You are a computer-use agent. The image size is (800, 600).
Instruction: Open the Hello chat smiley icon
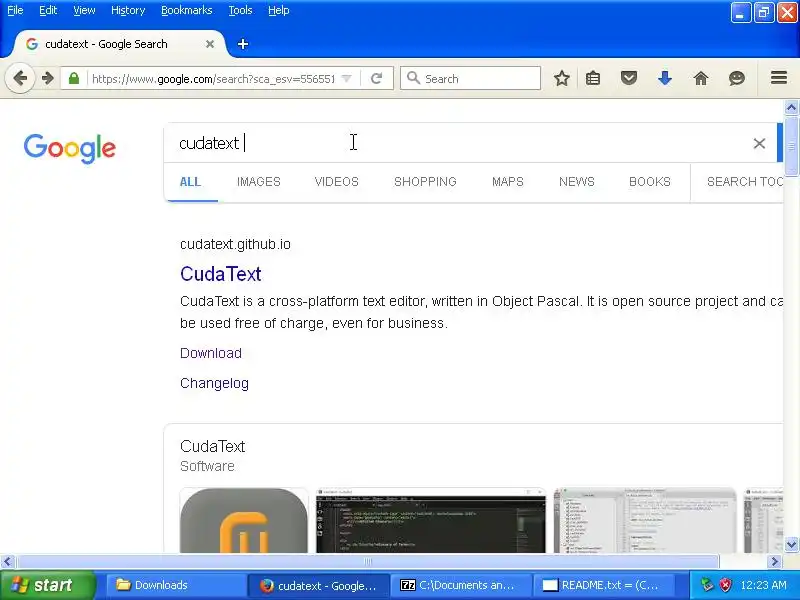737,79
